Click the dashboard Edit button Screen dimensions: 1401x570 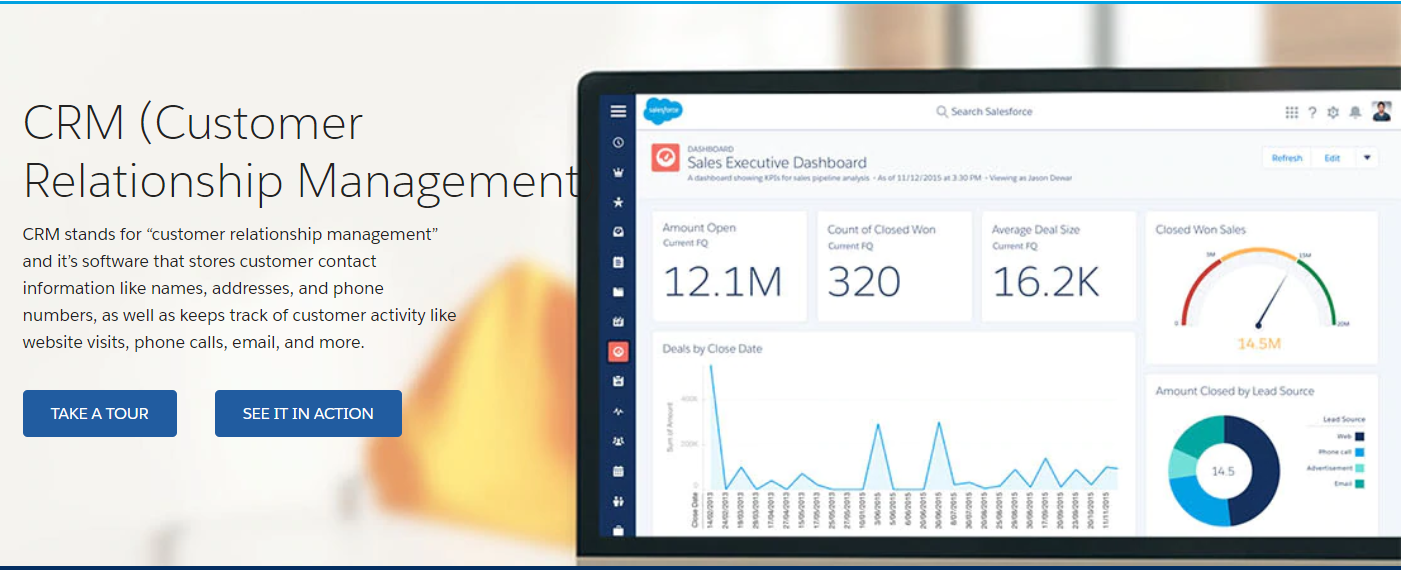(1332, 158)
